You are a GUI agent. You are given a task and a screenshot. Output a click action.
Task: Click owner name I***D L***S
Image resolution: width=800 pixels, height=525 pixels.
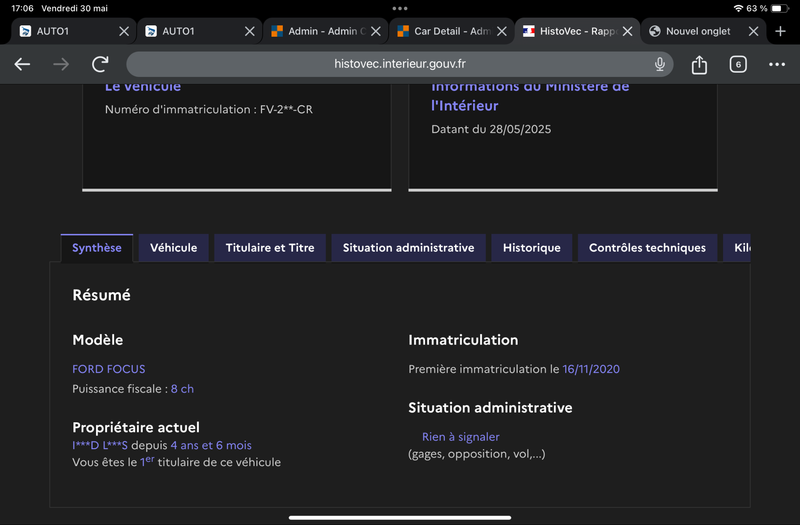click(x=100, y=445)
